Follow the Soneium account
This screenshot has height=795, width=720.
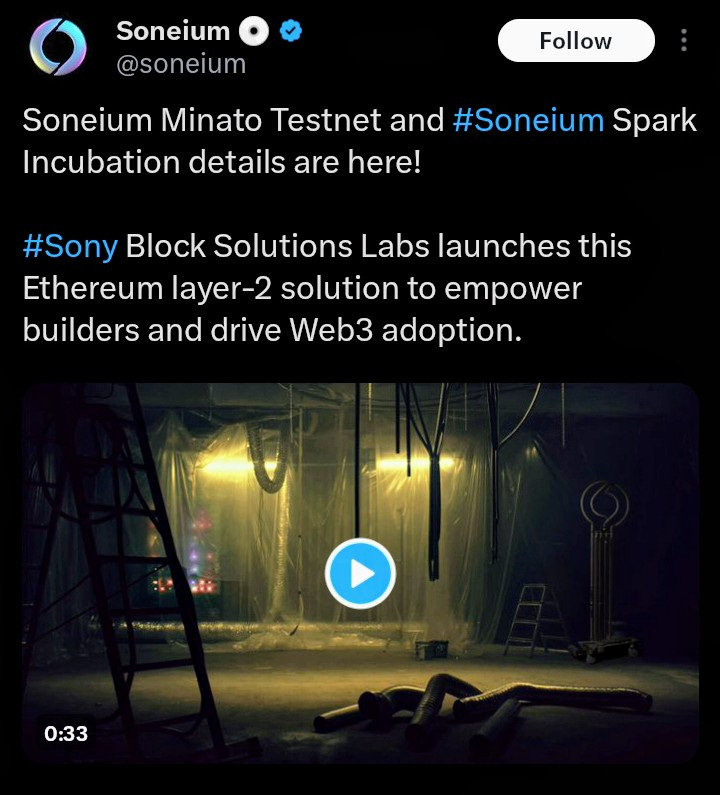click(x=576, y=41)
